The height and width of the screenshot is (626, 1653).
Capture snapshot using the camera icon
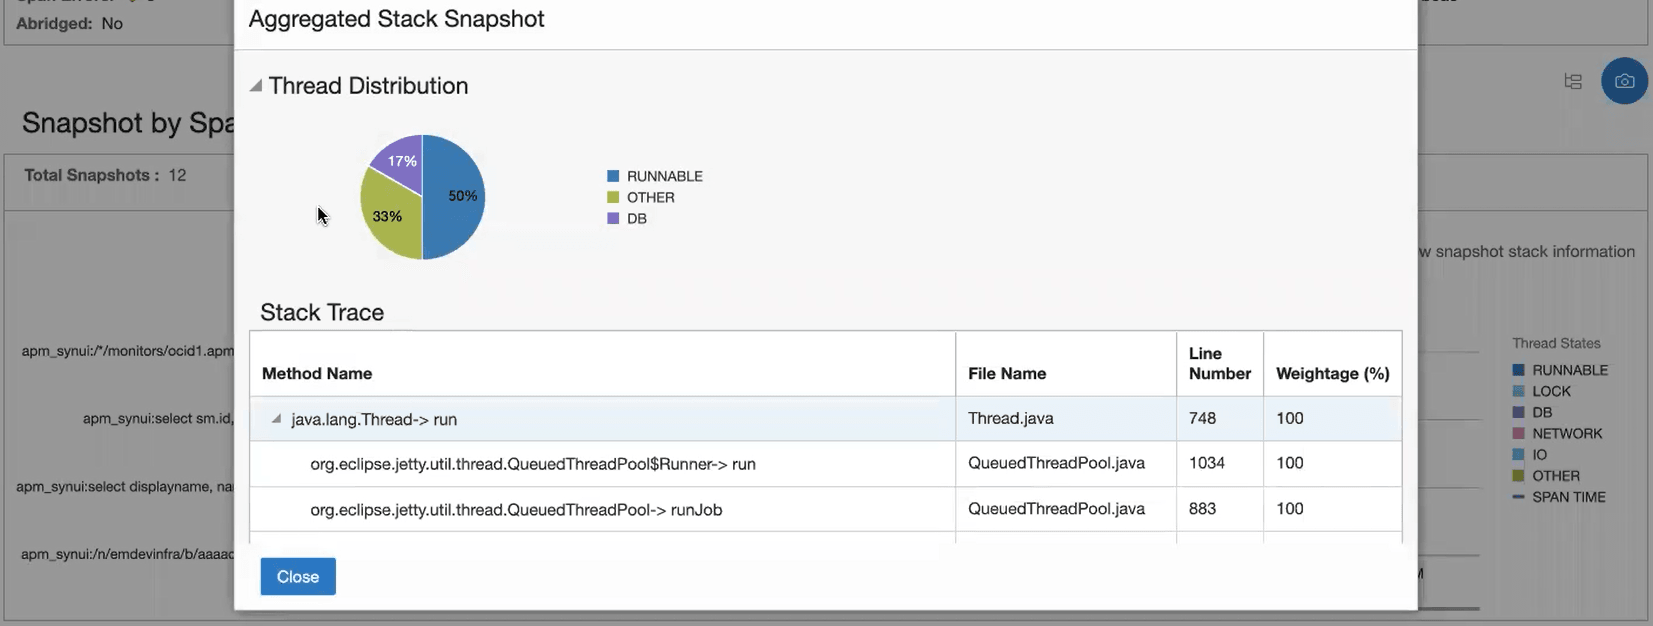[x=1624, y=81]
